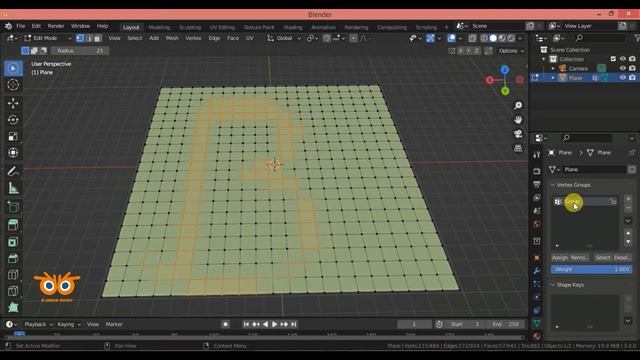Select the Measure tool
Screen dimensions: 640x360
click(13, 188)
